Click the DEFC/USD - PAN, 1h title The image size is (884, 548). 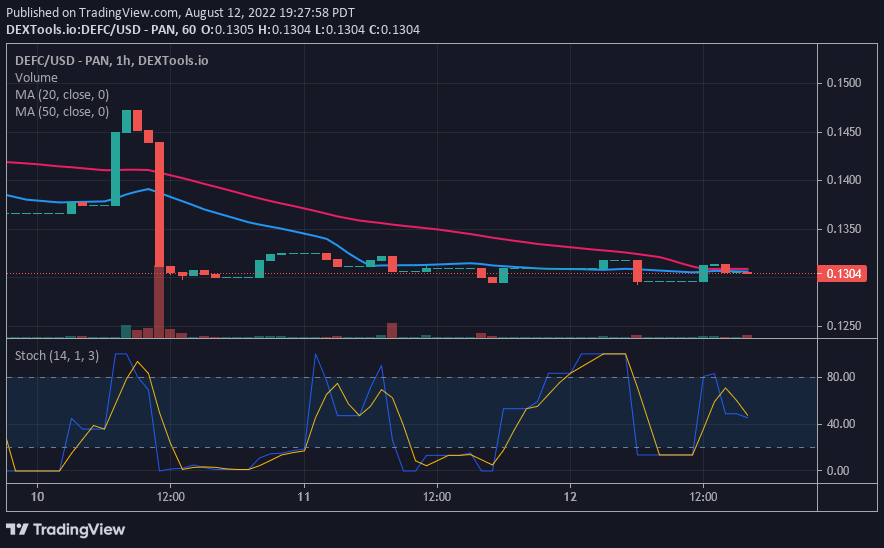(x=112, y=60)
